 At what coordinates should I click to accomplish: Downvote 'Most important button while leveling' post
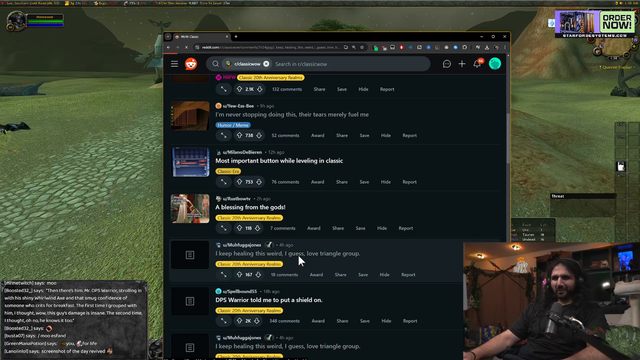259,182
